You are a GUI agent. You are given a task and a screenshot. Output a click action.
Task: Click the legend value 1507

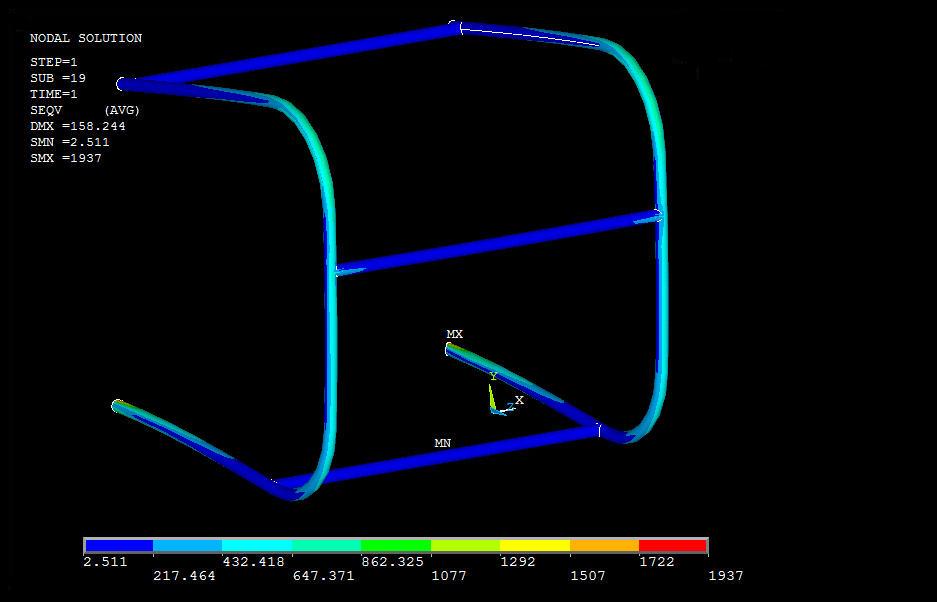(x=588, y=576)
